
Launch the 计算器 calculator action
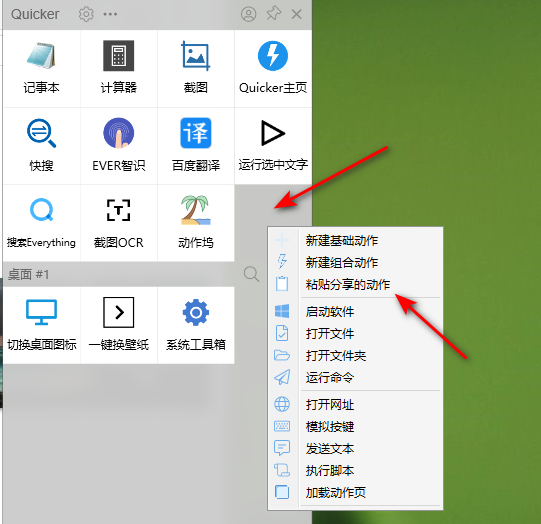pos(119,68)
